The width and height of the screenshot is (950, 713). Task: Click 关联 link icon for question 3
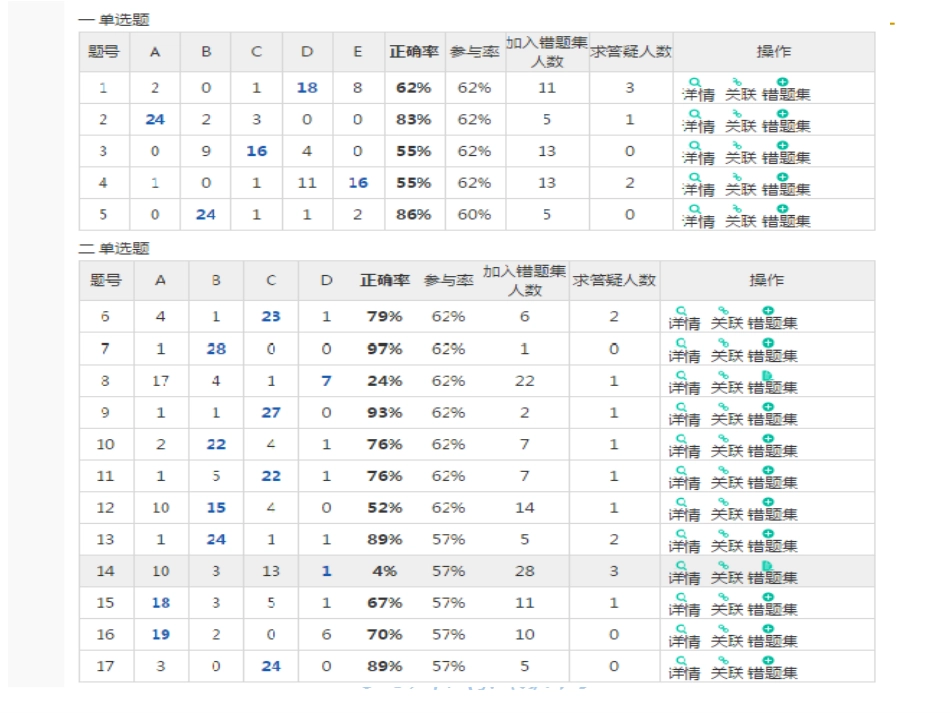737,145
